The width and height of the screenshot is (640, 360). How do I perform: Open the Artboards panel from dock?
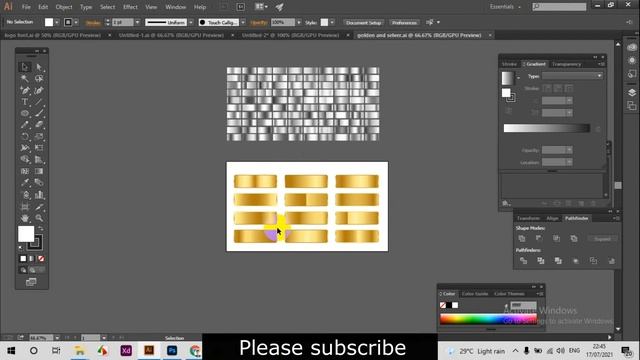pyautogui.click(x=632, y=106)
